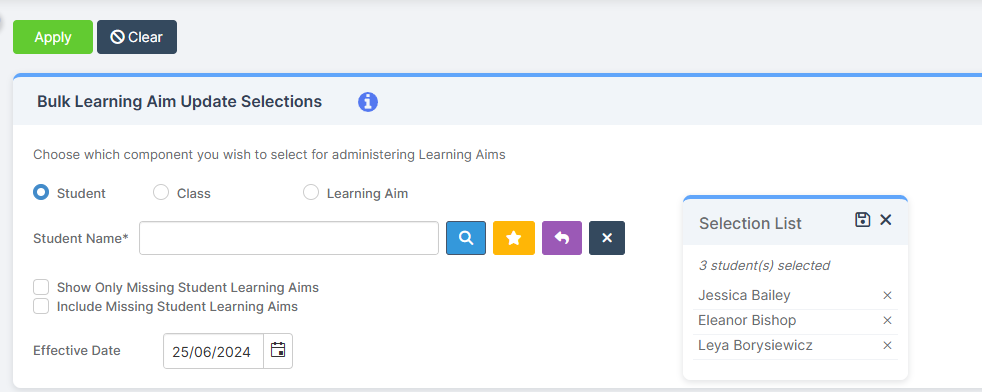The height and width of the screenshot is (392, 982).
Task: Select the Student radio option
Action: tap(41, 192)
